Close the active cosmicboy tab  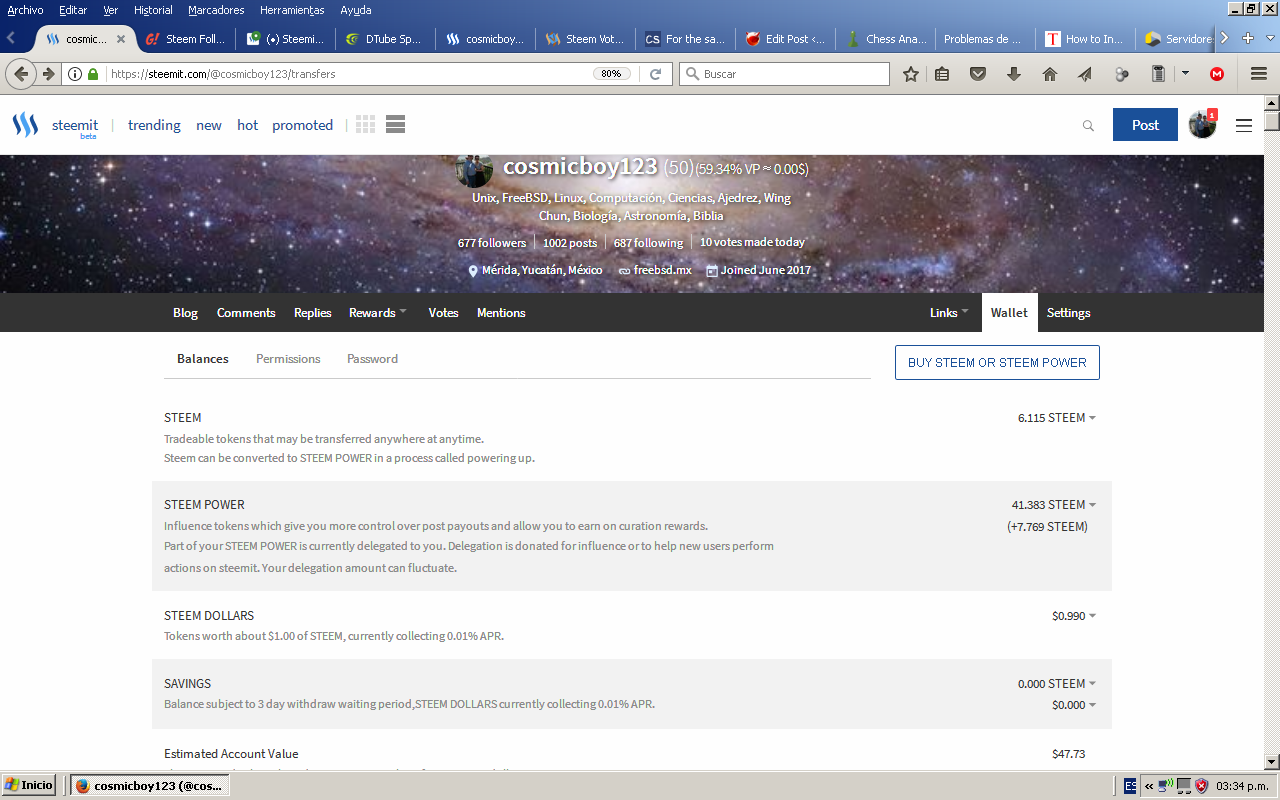[121, 39]
